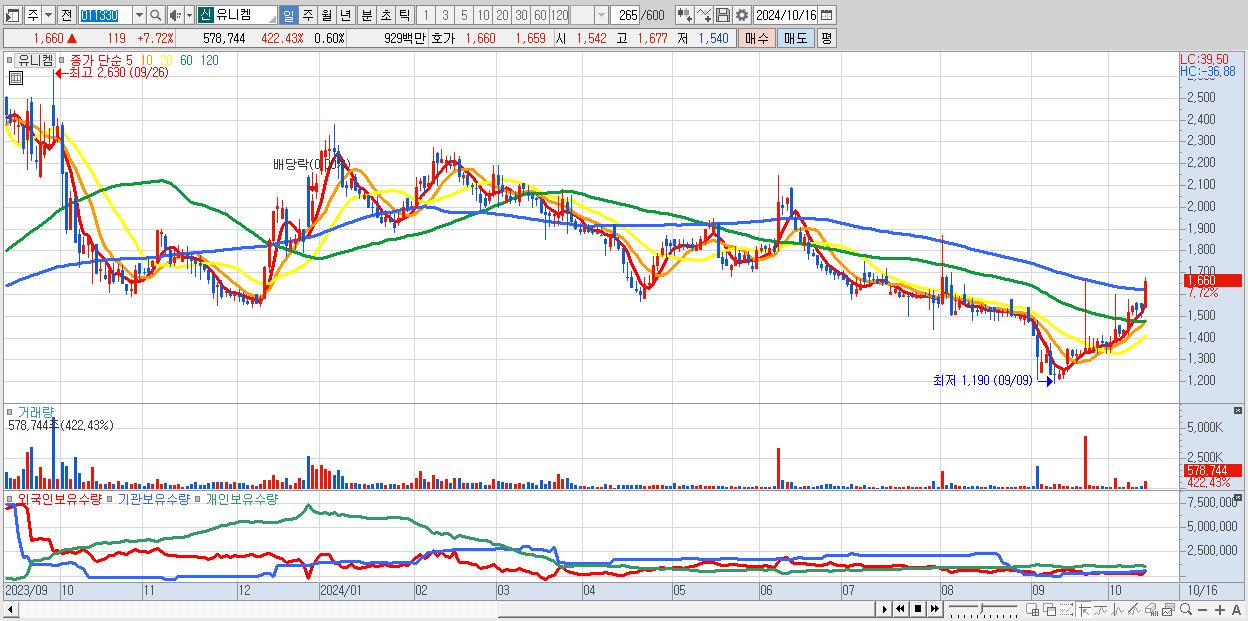Select the weekly 주 period button

pyautogui.click(x=308, y=15)
